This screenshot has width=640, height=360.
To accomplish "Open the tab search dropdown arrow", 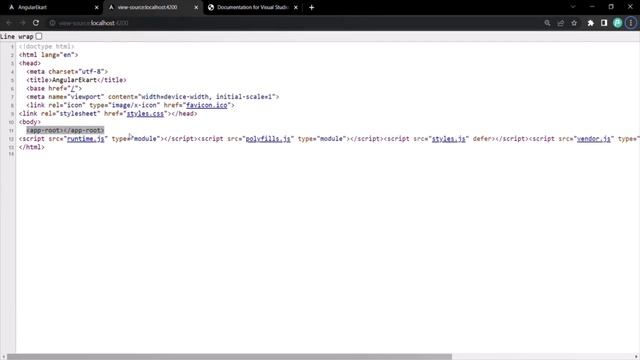I will [573, 7].
